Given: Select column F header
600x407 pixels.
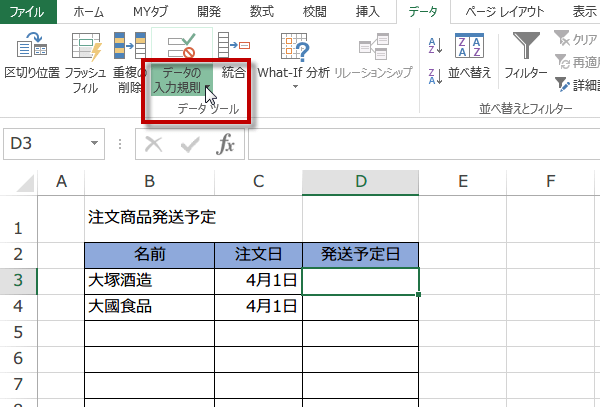Looking at the screenshot, I should 550,181.
